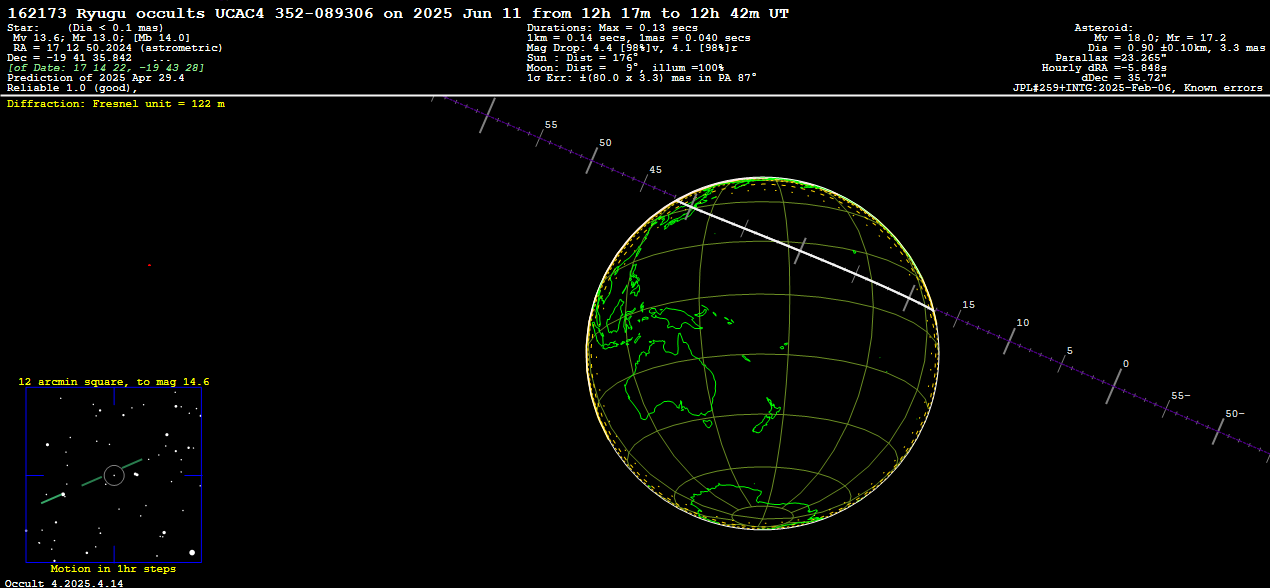Image resolution: width=1270 pixels, height=588 pixels.
Task: Click the "1σ Err: ±(80.0 x 3.3) mas" line
Action: point(642,77)
